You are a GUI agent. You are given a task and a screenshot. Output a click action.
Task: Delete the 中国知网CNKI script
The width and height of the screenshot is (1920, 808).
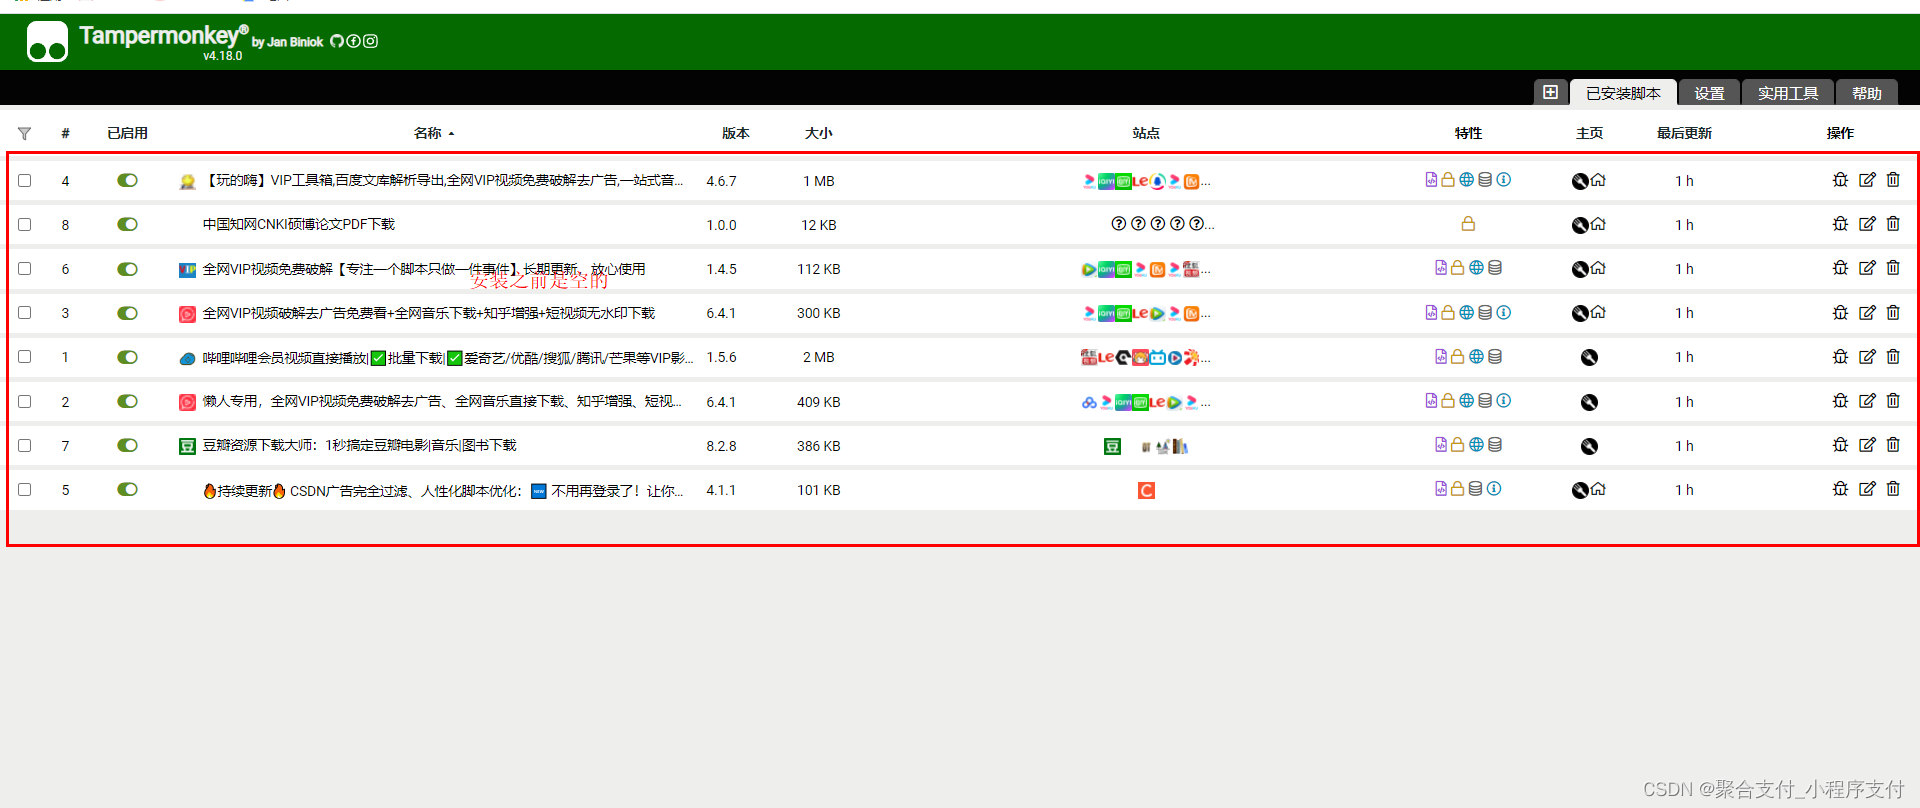1893,224
